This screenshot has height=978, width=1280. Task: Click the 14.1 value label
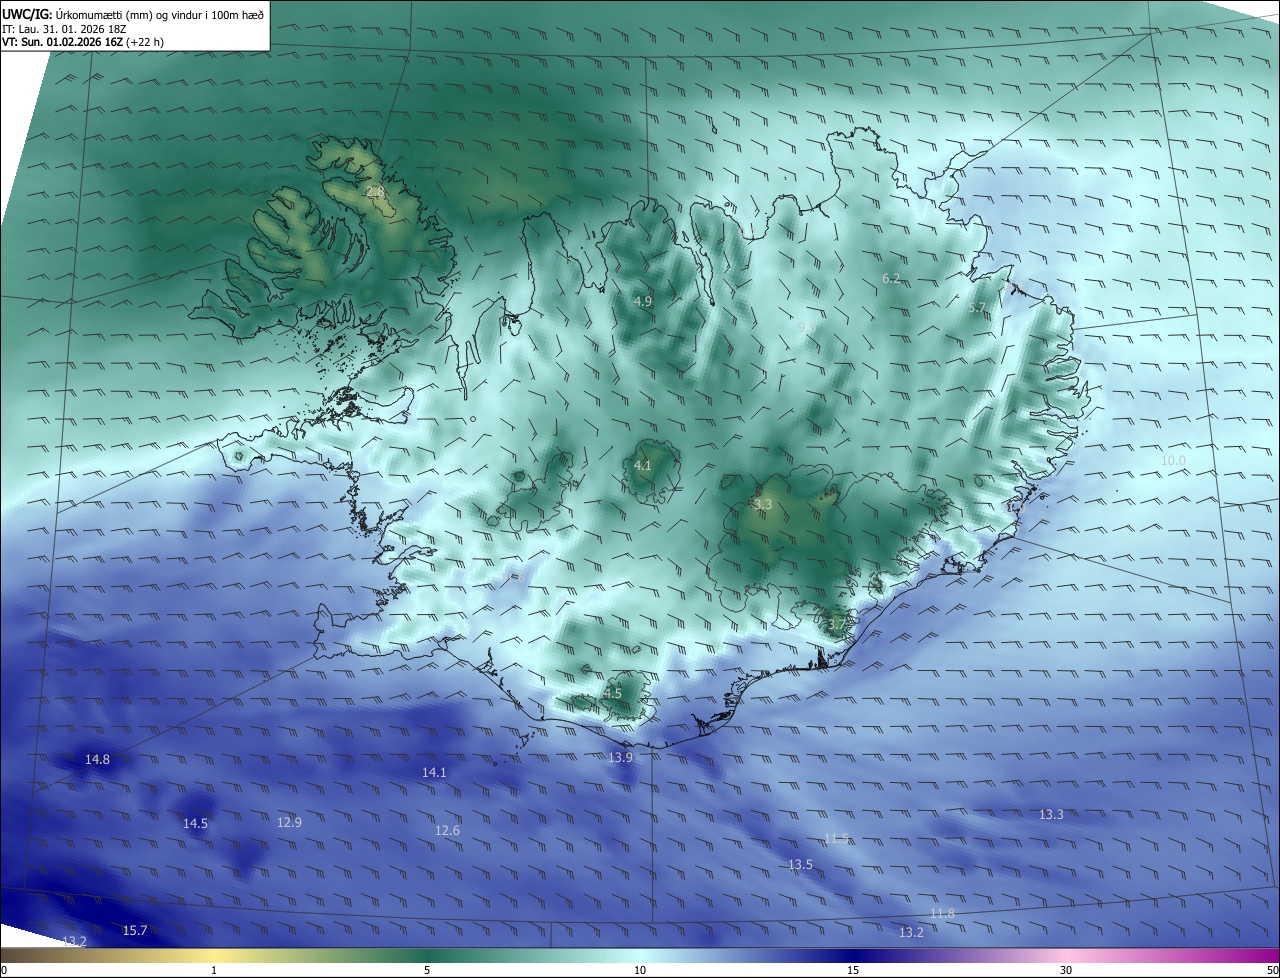(x=434, y=773)
